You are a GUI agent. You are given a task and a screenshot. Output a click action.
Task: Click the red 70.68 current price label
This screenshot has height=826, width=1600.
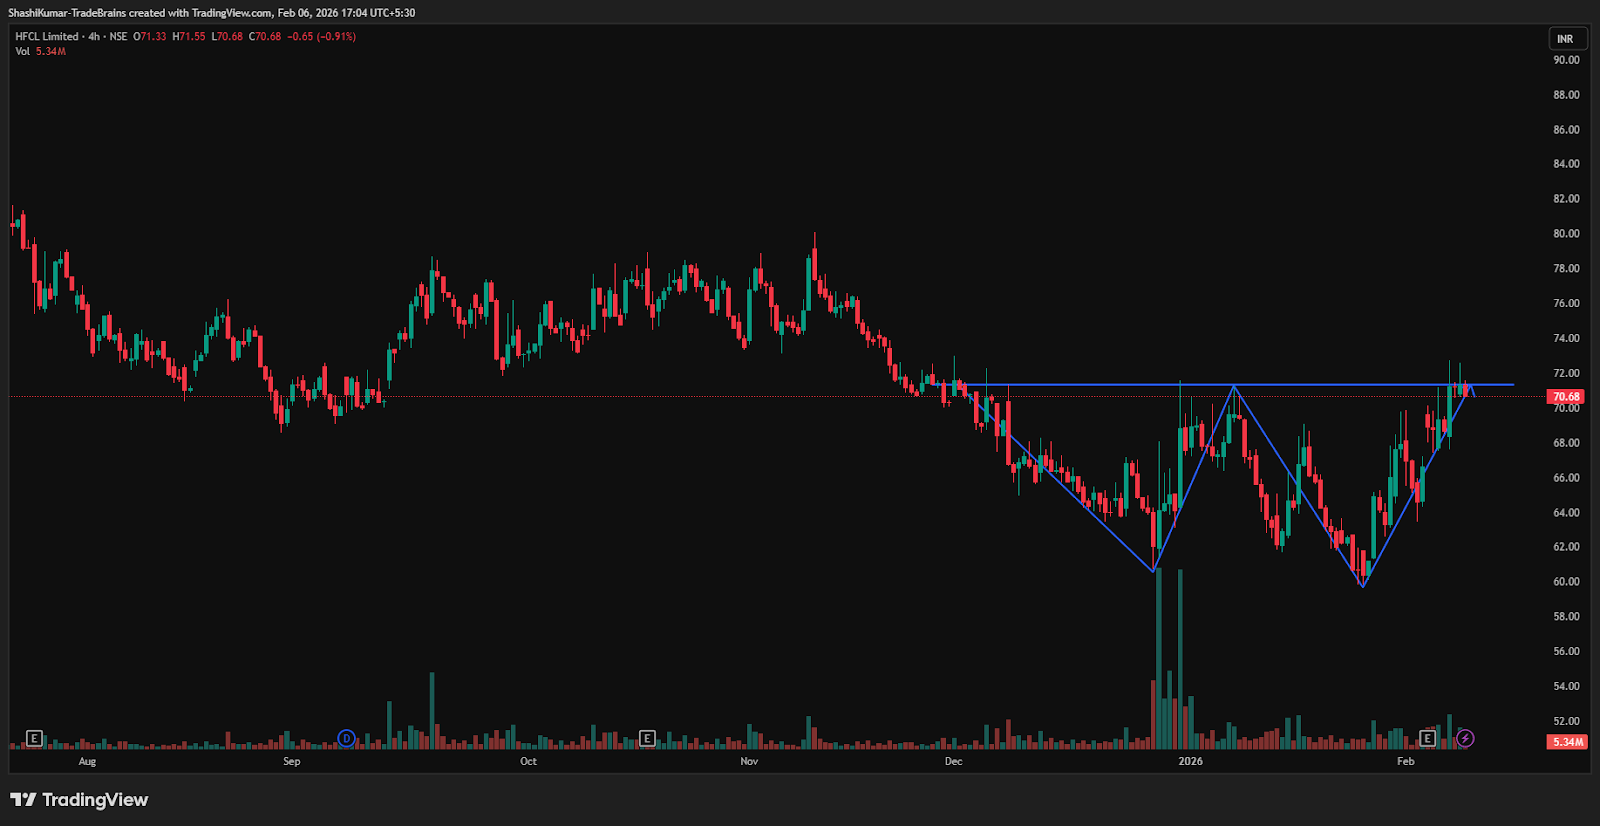click(1565, 397)
